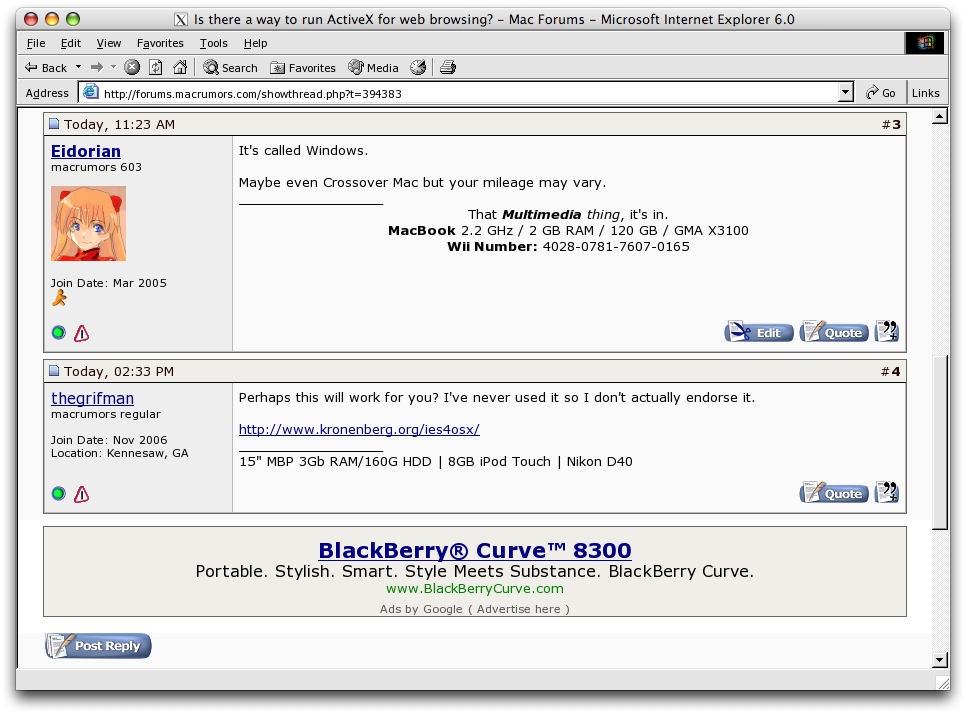Open Eidorian's user profile link

(x=86, y=151)
